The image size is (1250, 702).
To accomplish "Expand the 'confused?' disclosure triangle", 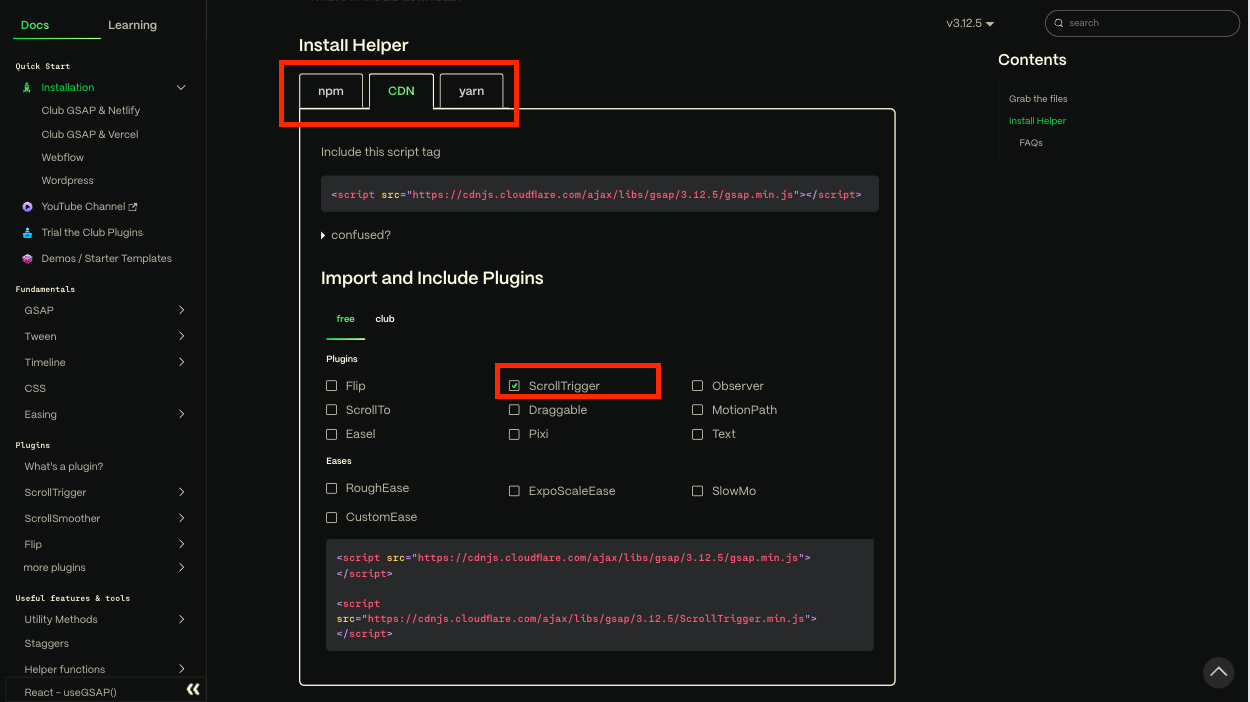I will pyautogui.click(x=323, y=236).
